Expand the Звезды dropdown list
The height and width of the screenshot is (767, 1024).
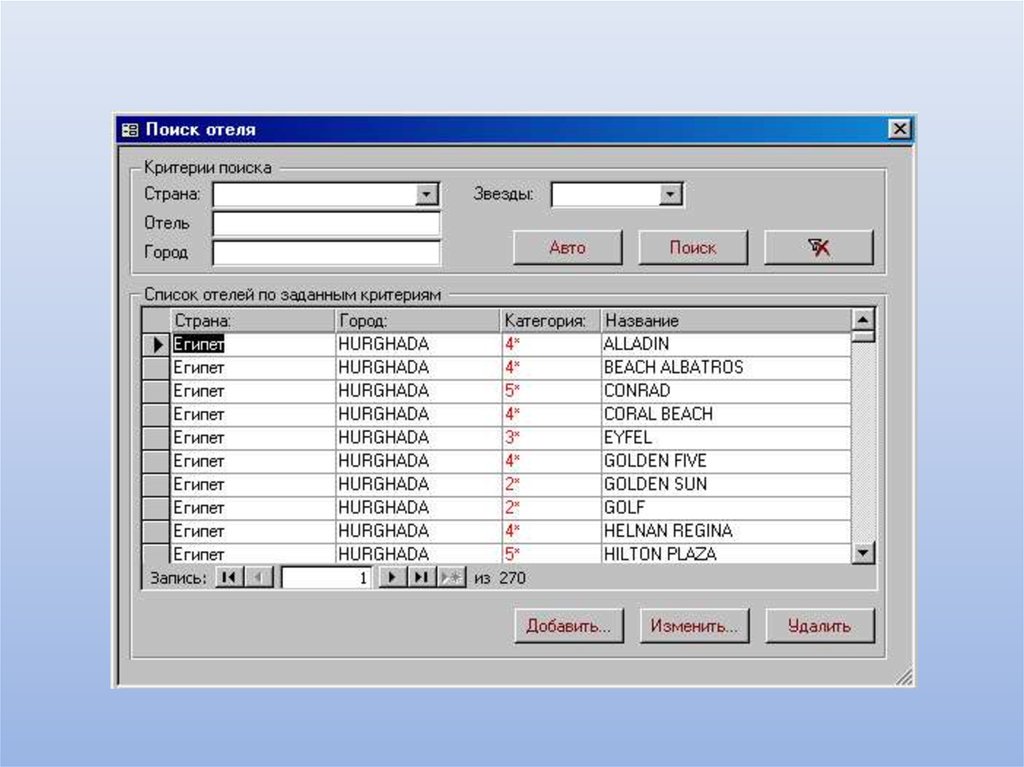[670, 195]
